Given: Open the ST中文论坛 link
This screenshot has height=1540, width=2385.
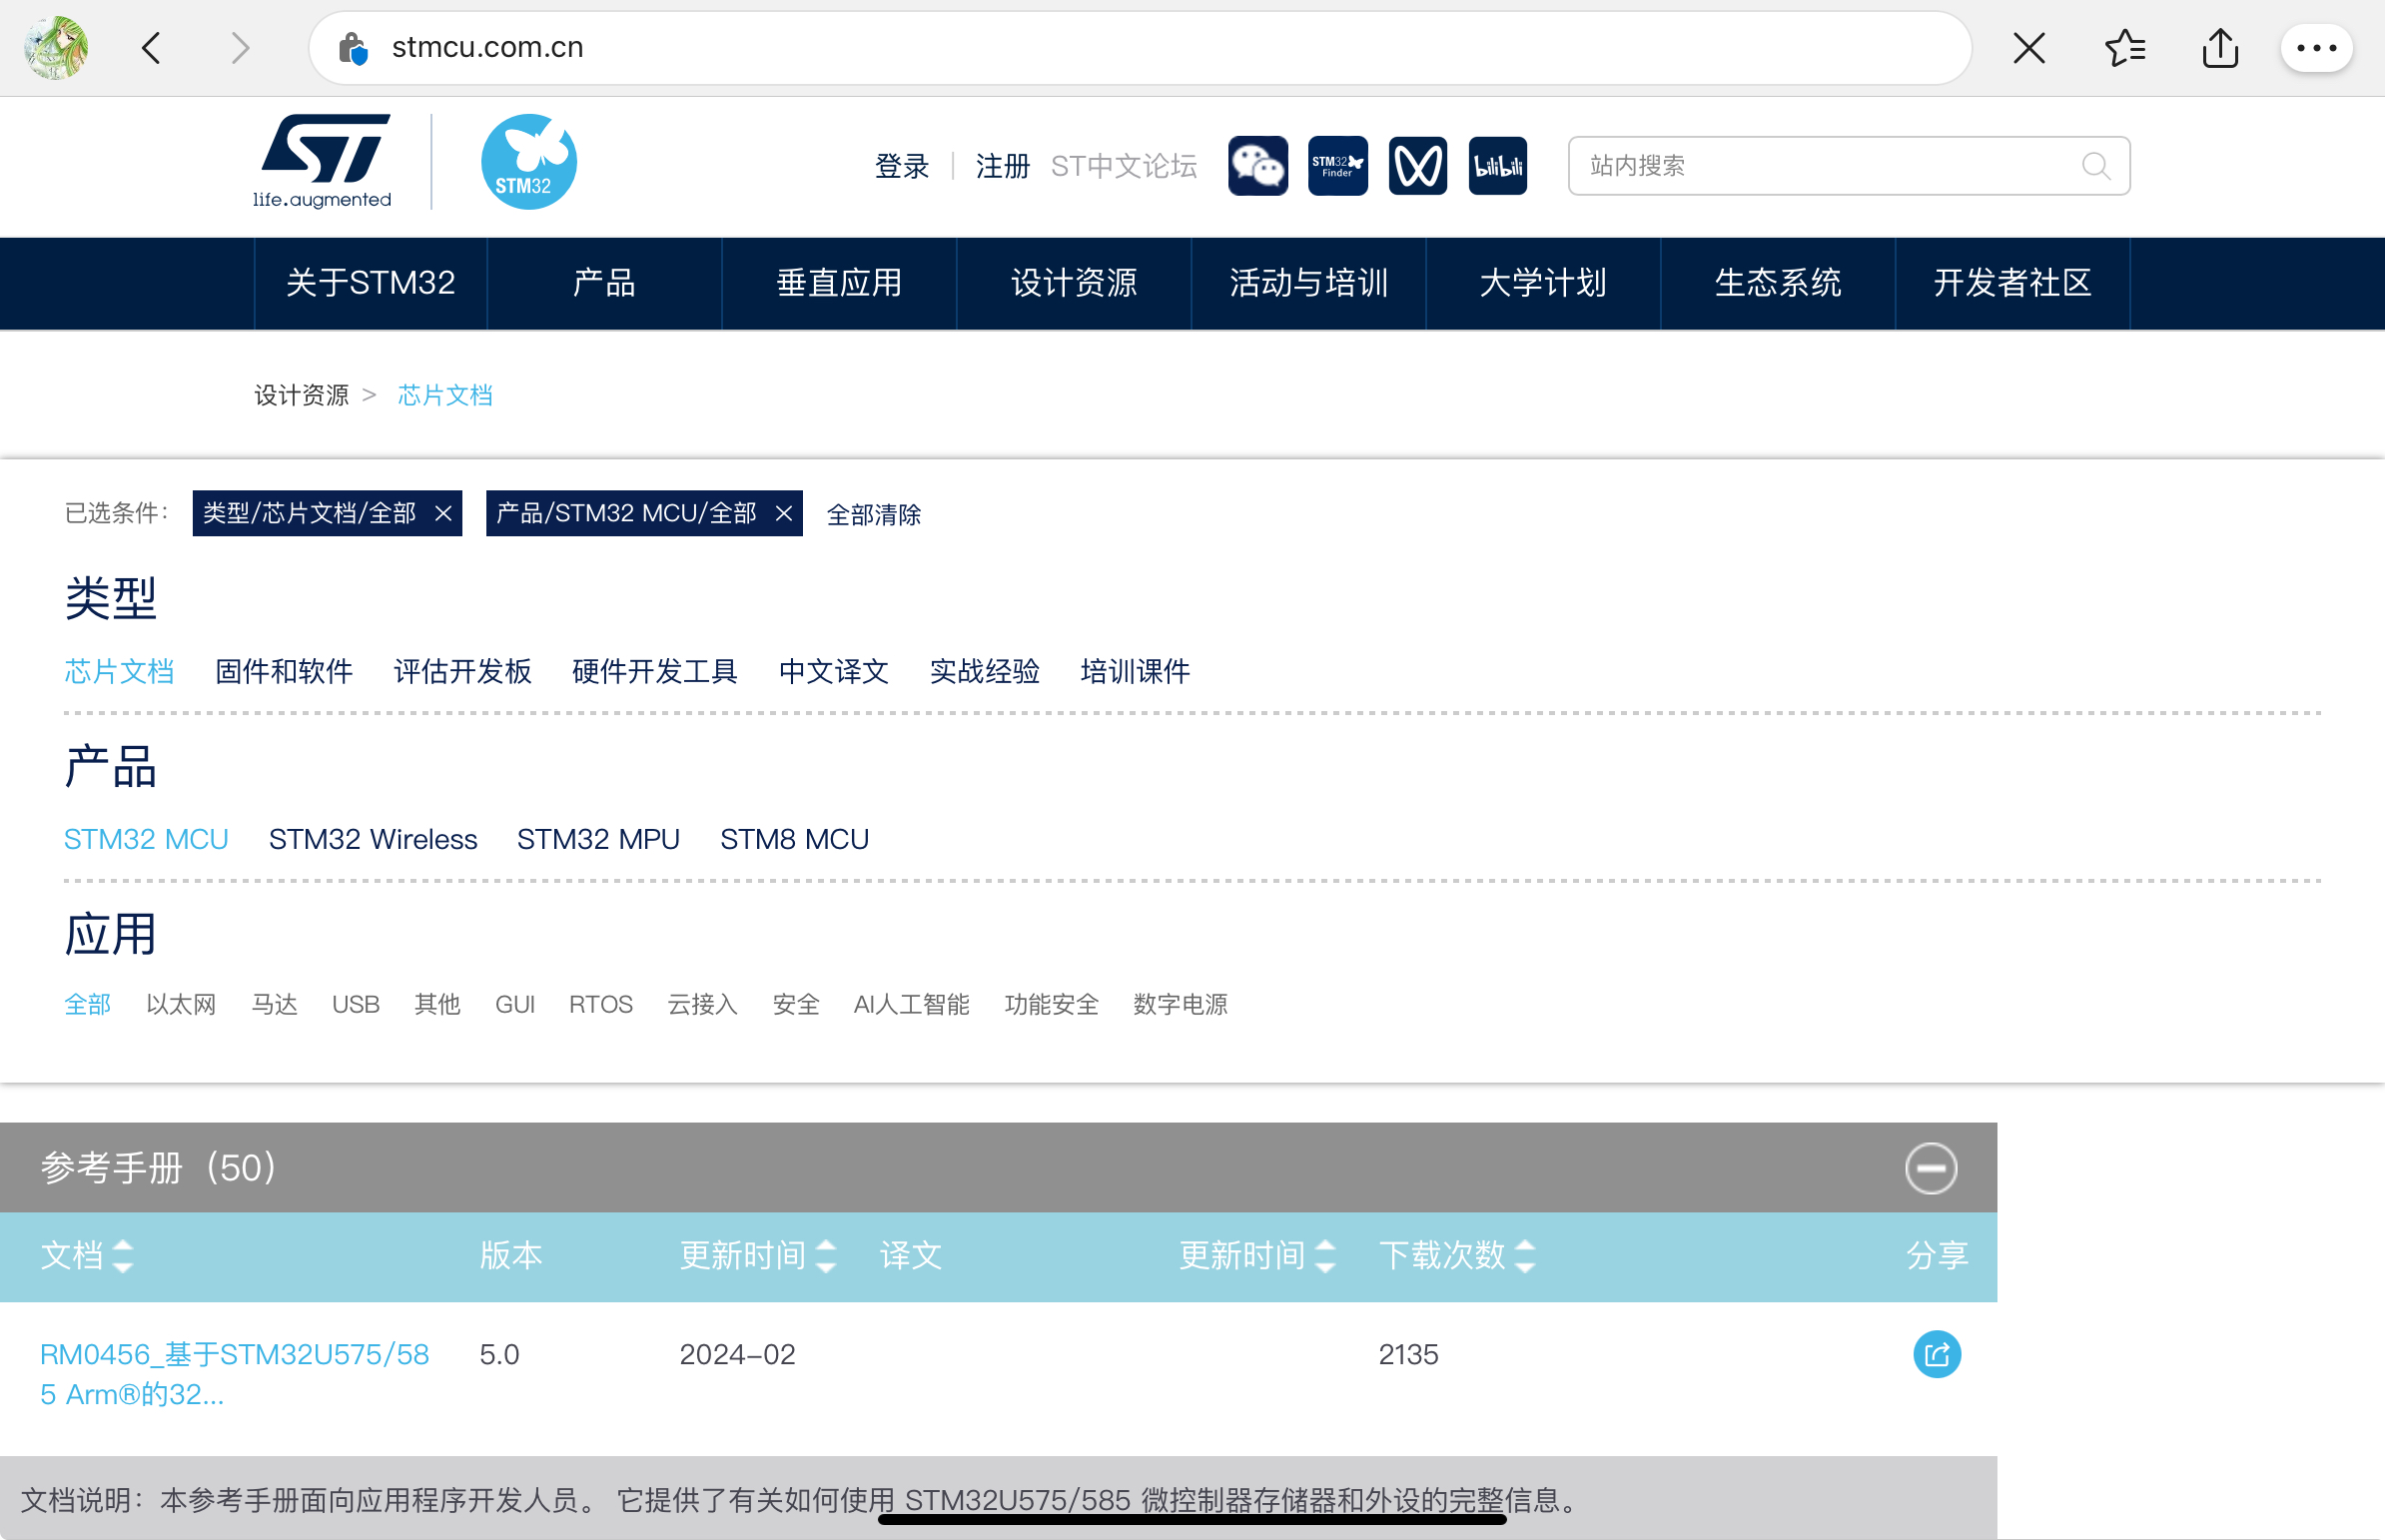Looking at the screenshot, I should coord(1124,166).
